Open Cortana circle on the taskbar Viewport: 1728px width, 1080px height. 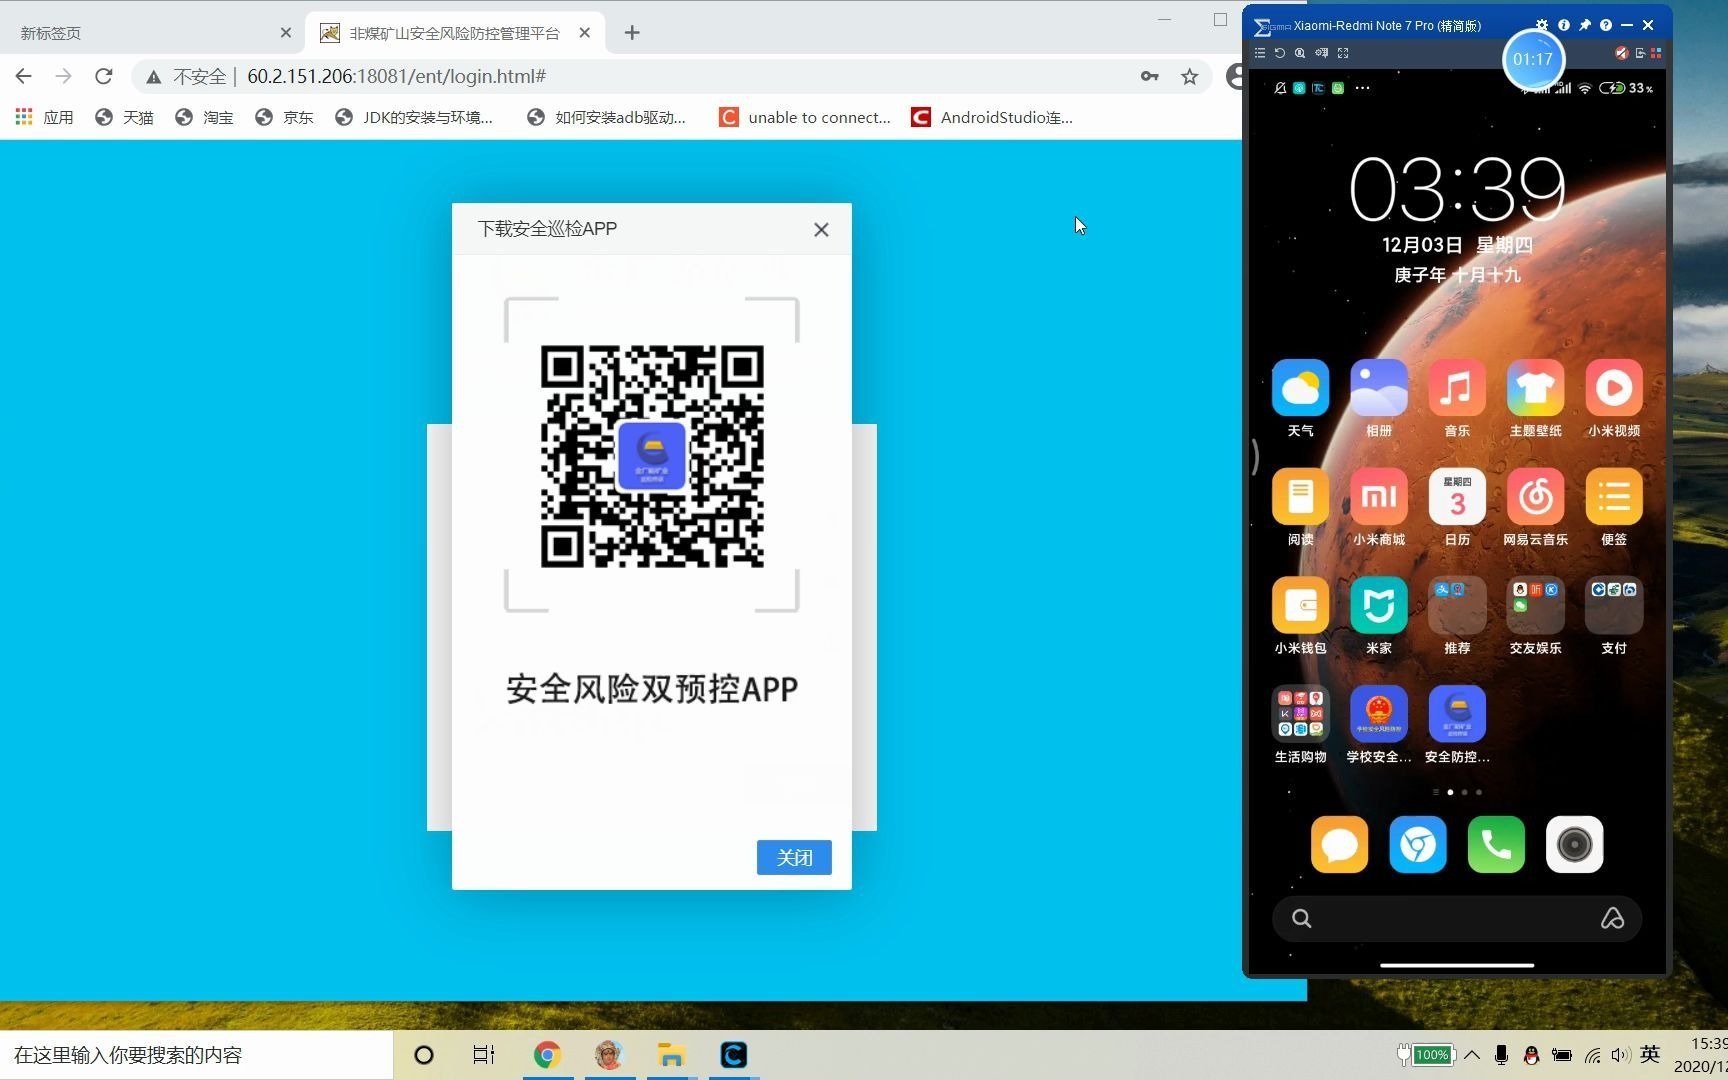[424, 1055]
